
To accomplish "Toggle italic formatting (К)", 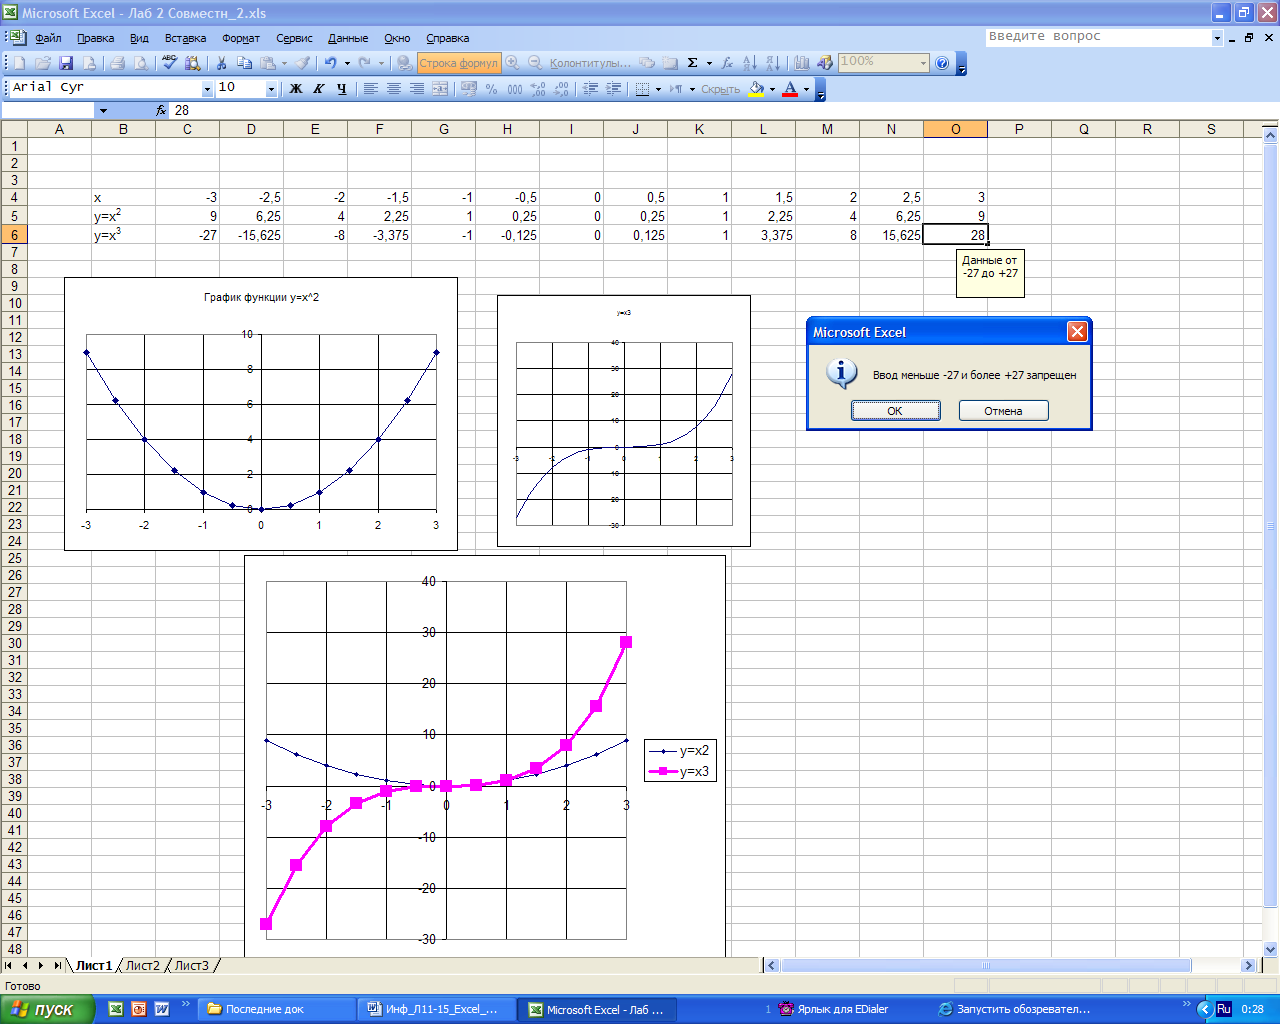I will pyautogui.click(x=319, y=89).
